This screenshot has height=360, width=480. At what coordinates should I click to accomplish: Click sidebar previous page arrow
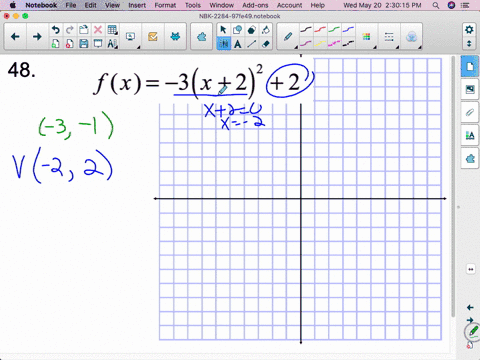tap(470, 307)
